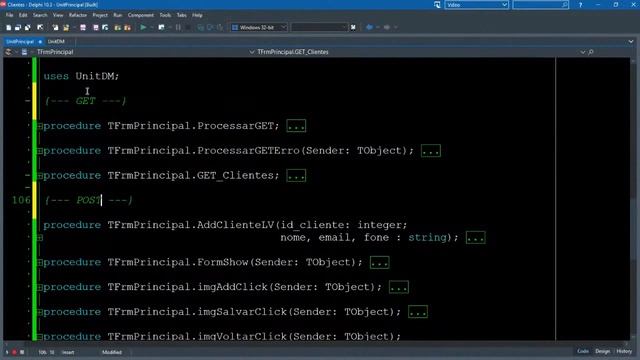This screenshot has width=640, height=360.
Task: Click the code editor vertical scrollbar
Action: tap(633, 198)
